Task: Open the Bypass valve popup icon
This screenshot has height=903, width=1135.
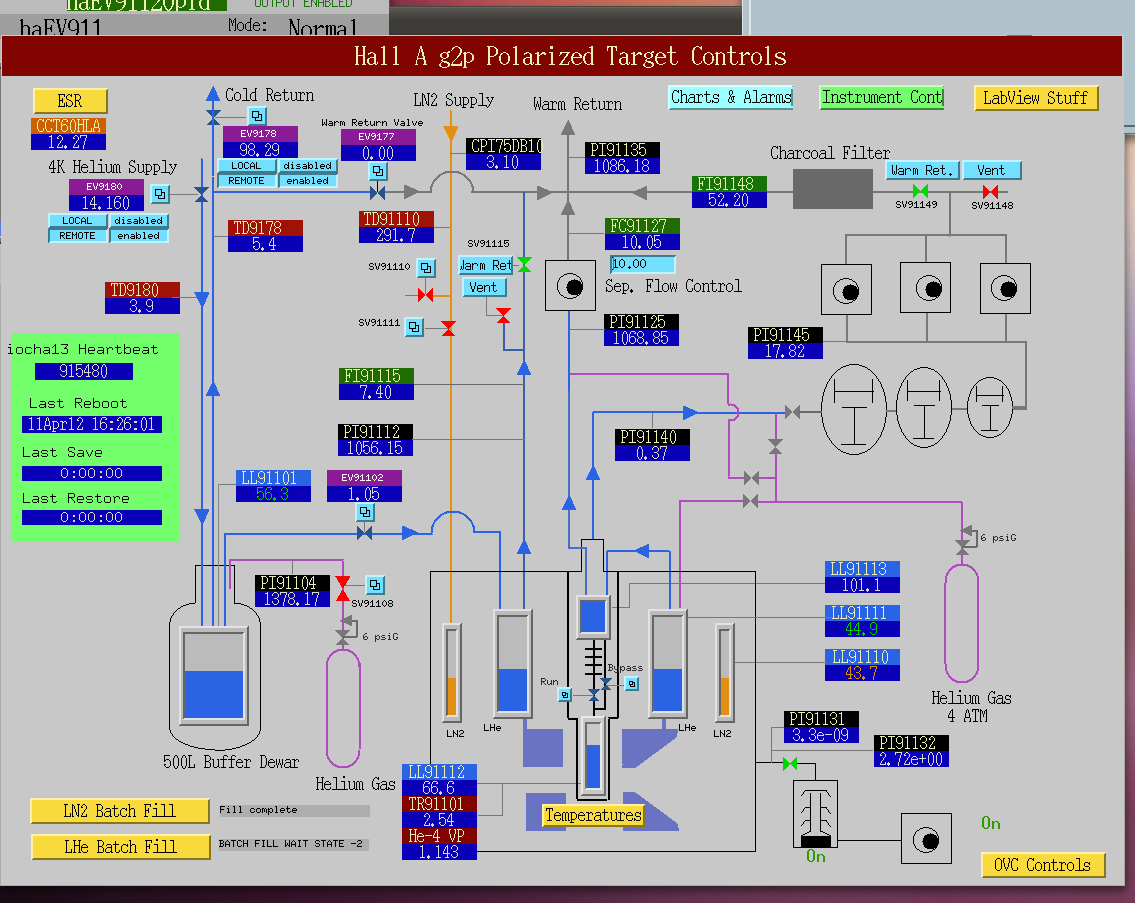Action: coord(632,684)
